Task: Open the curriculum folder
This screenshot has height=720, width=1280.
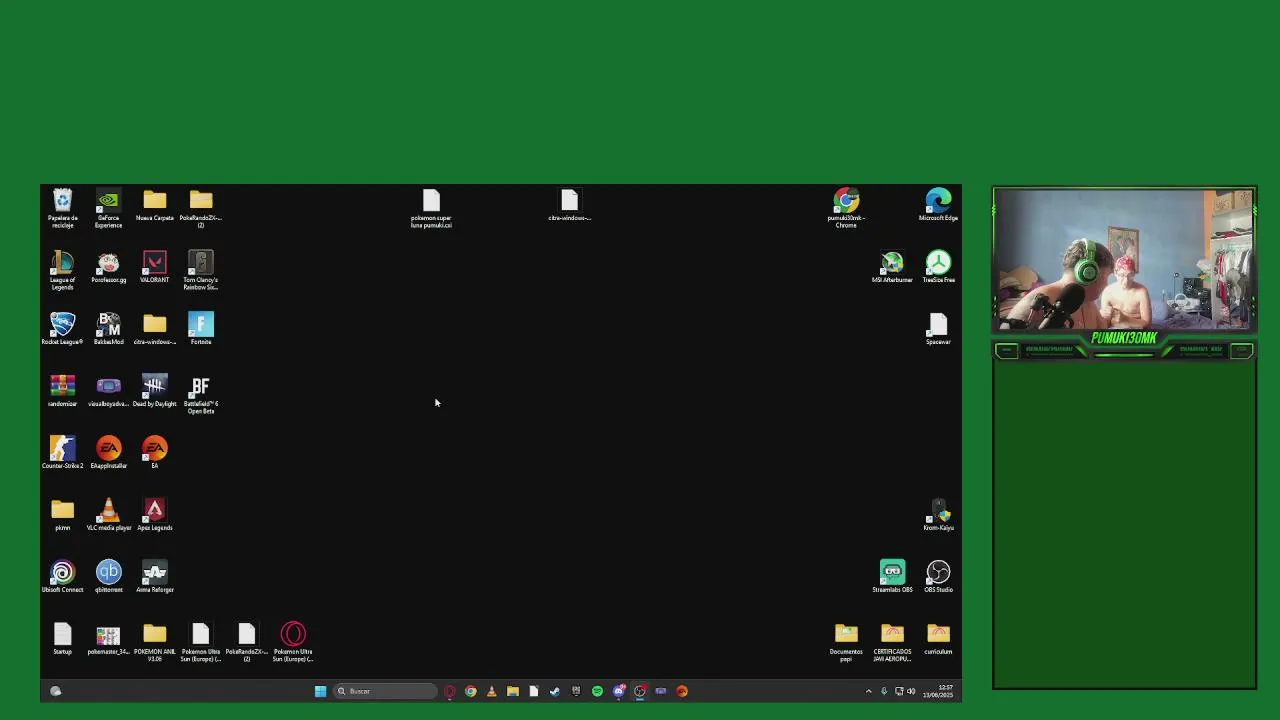Action: coord(938,639)
